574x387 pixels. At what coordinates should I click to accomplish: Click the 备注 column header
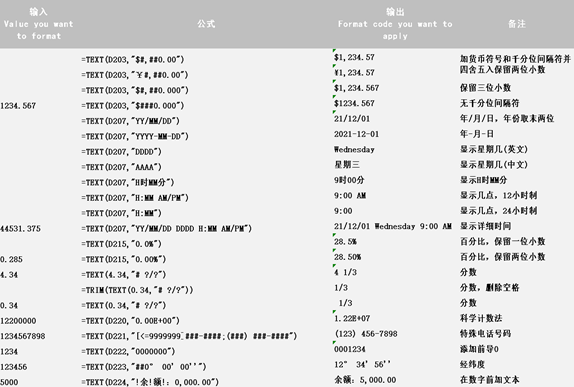coord(517,24)
